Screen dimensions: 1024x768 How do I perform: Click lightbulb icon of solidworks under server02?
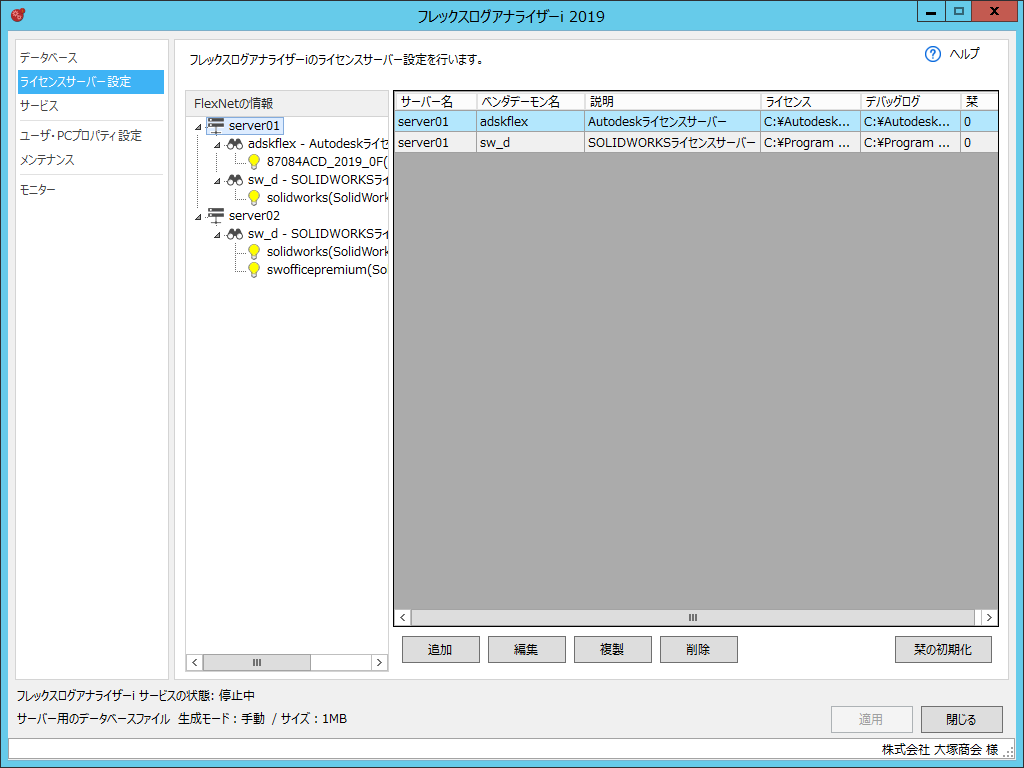[254, 251]
